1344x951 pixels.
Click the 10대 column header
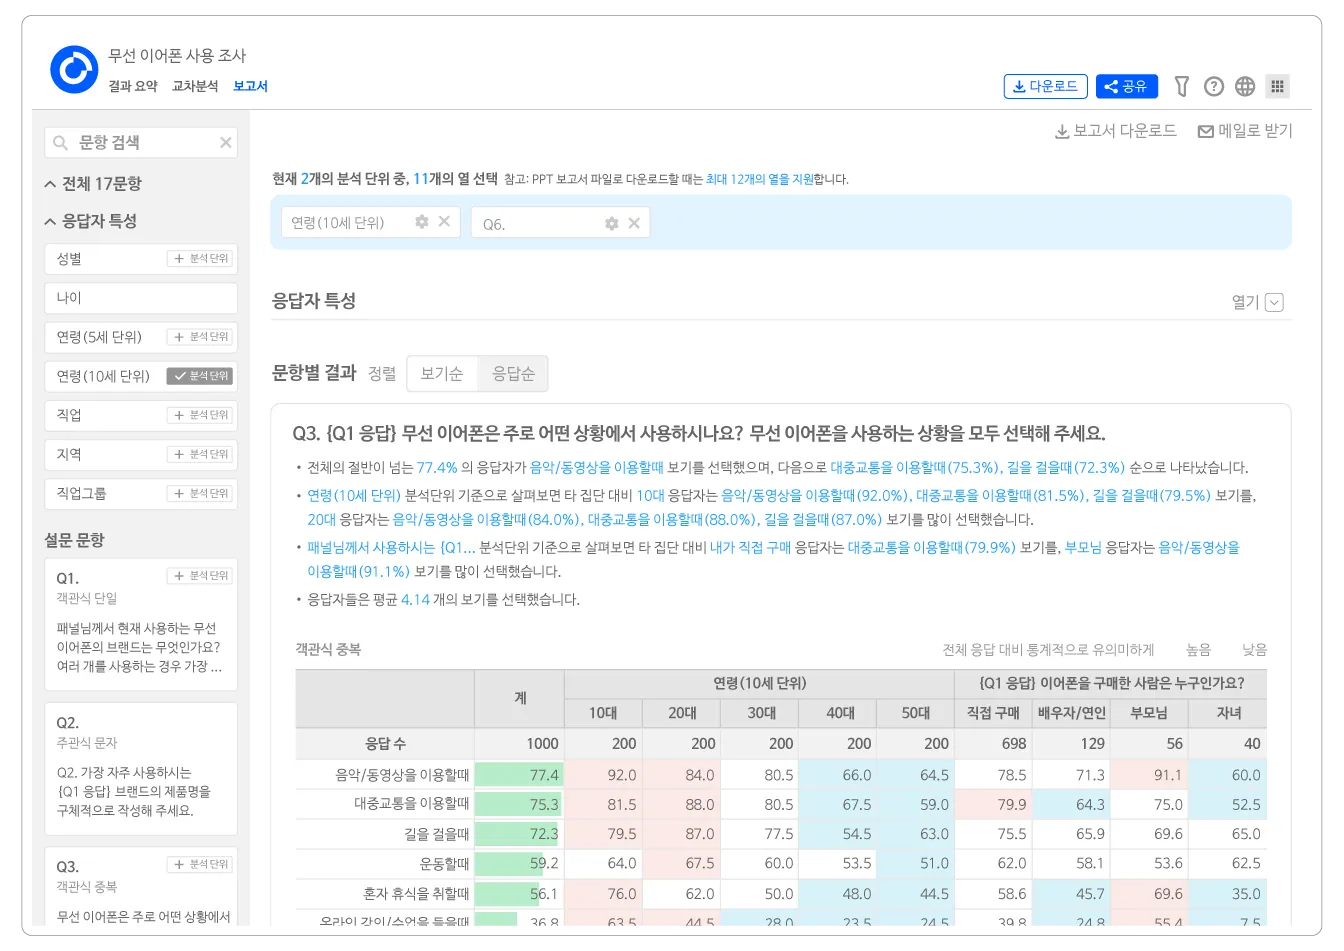[603, 713]
